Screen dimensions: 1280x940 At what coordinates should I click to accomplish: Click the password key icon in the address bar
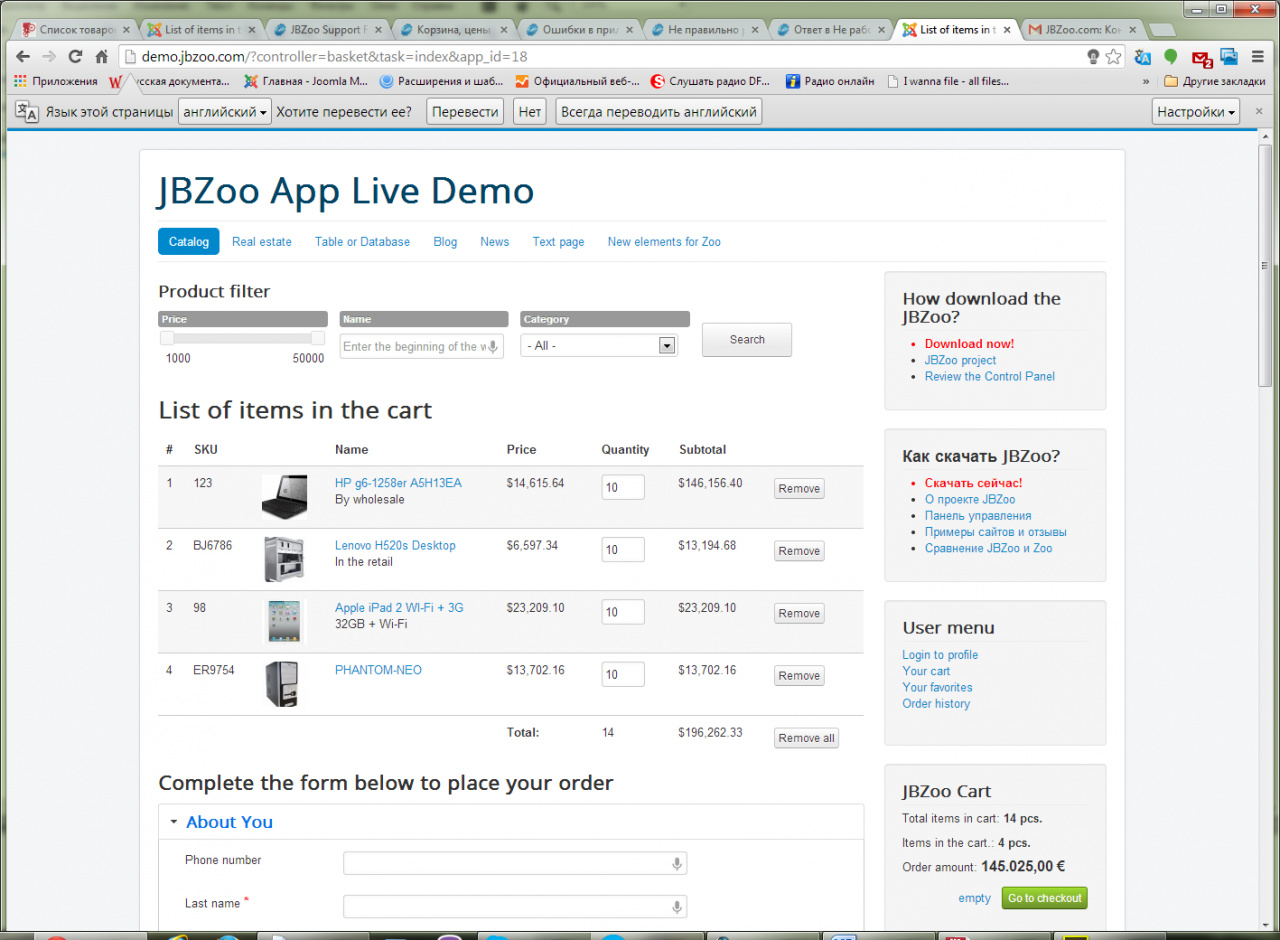tap(1091, 56)
